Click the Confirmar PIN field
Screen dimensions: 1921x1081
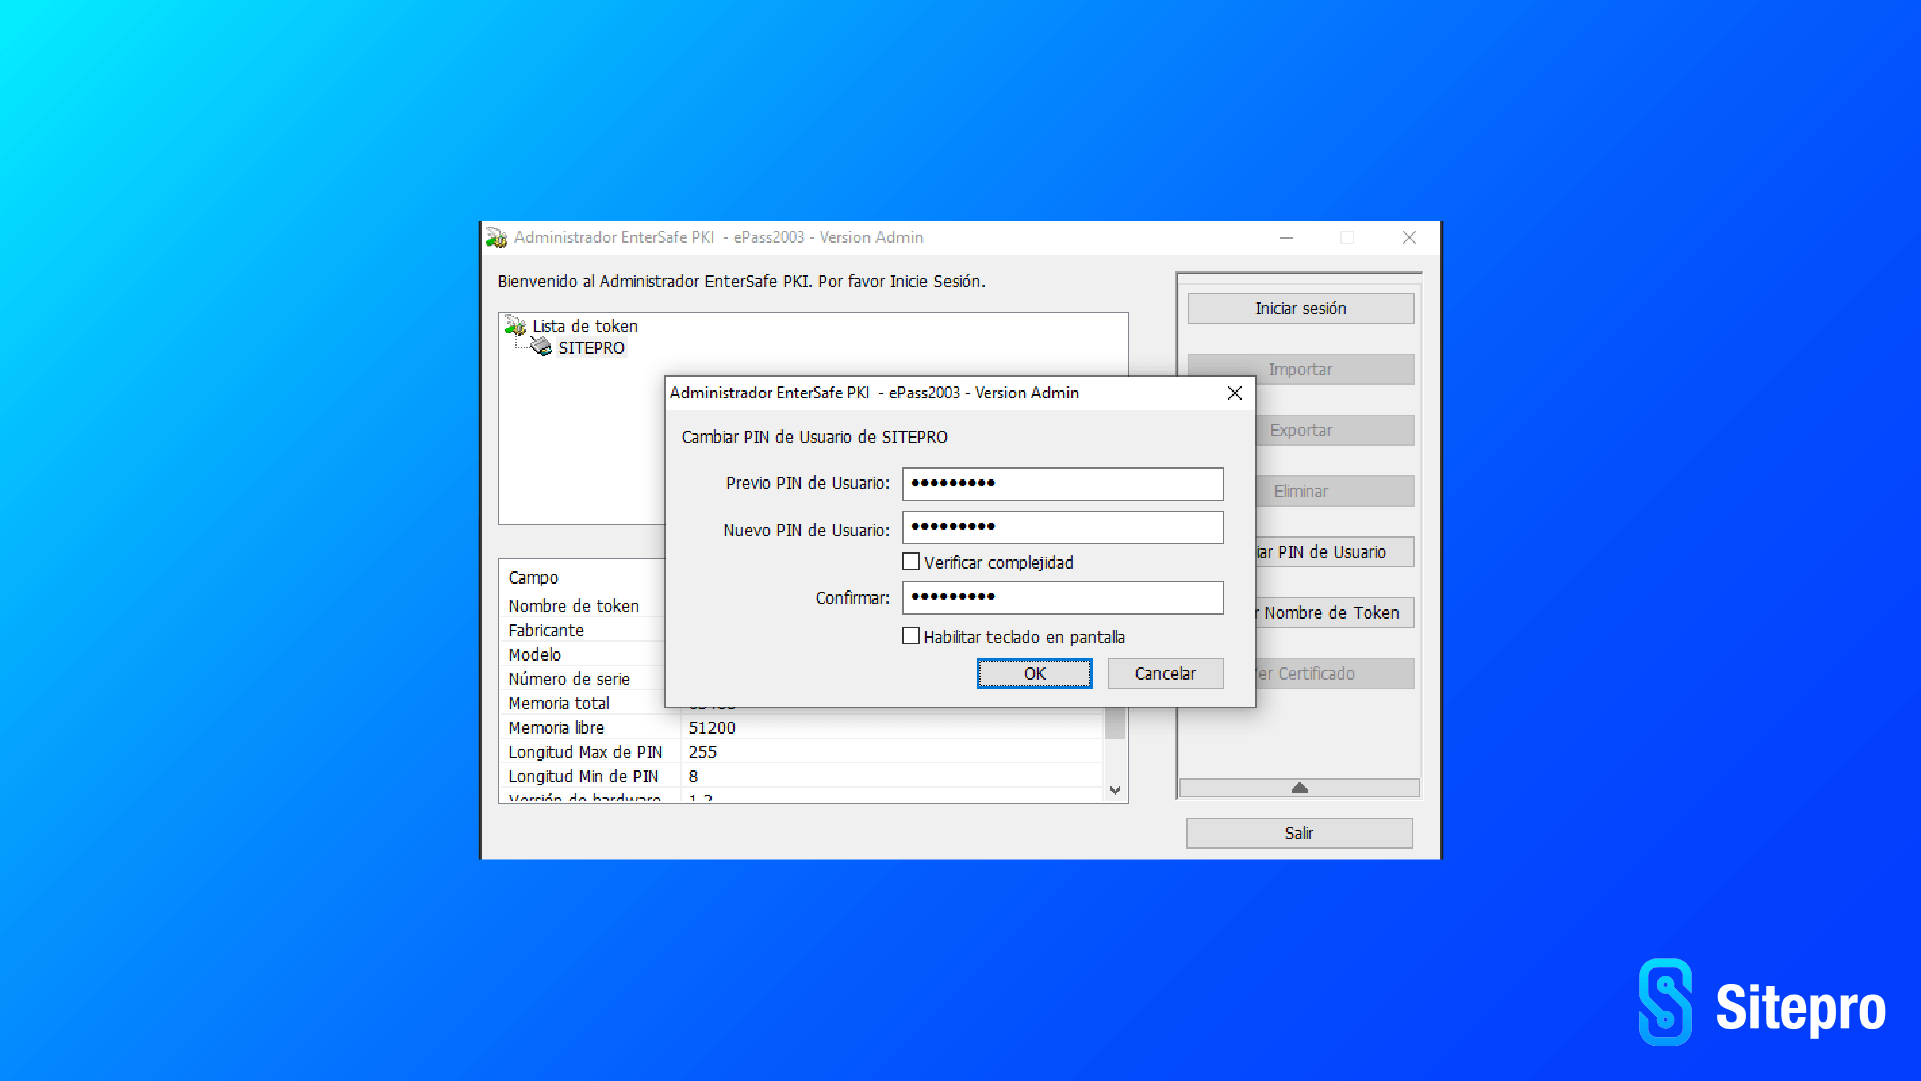[x=1063, y=598]
